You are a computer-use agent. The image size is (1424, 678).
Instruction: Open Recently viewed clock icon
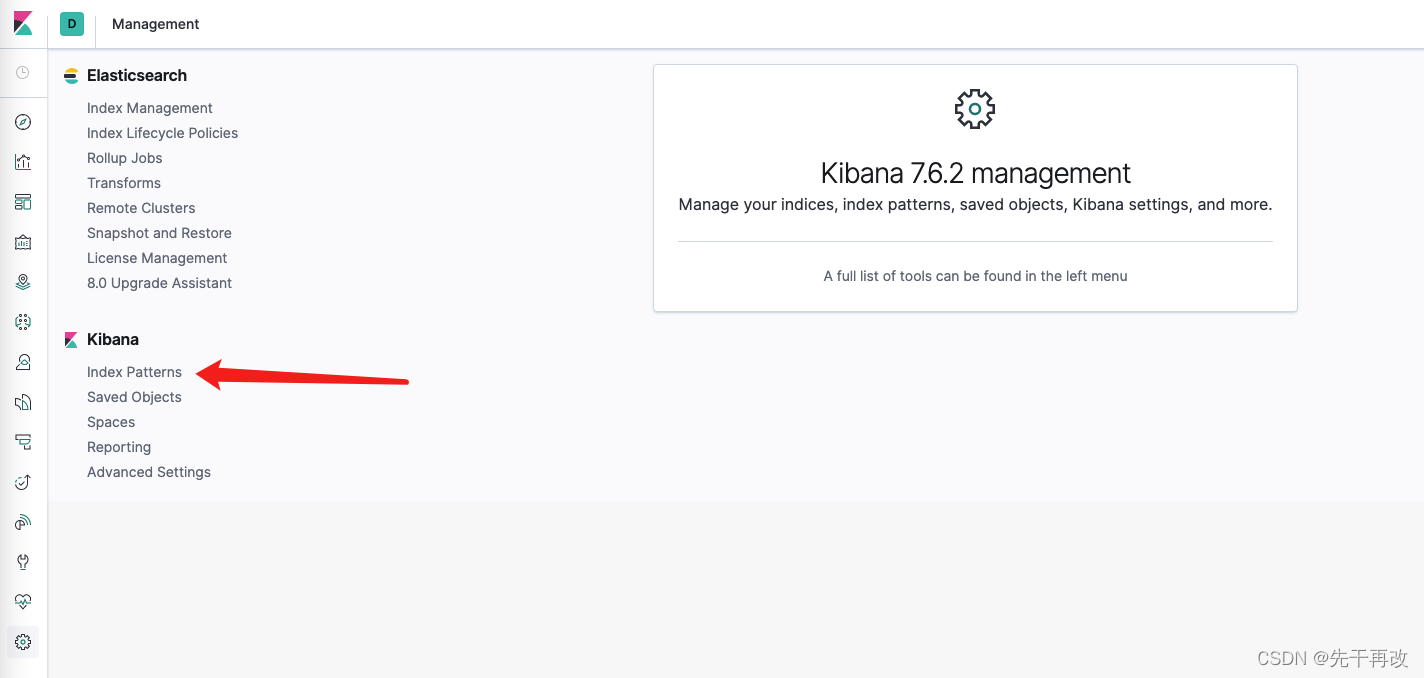pos(23,73)
